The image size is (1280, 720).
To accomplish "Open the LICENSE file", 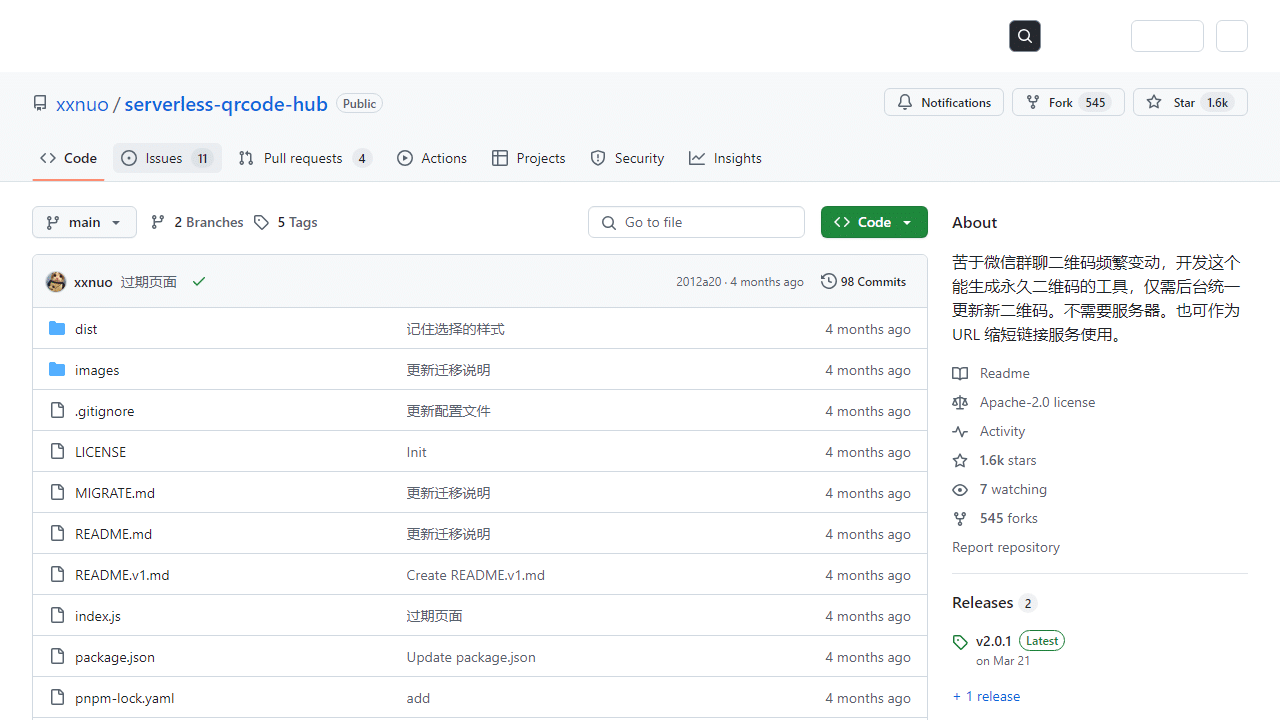I will (100, 452).
